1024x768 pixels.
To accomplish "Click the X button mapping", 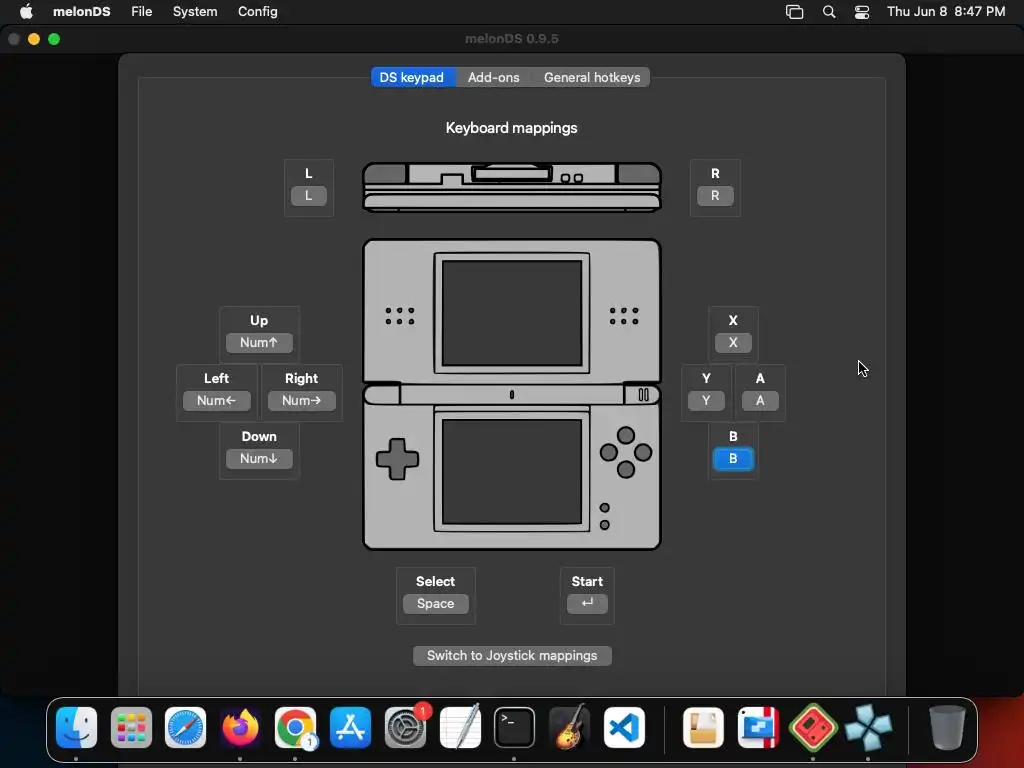I will pos(733,343).
